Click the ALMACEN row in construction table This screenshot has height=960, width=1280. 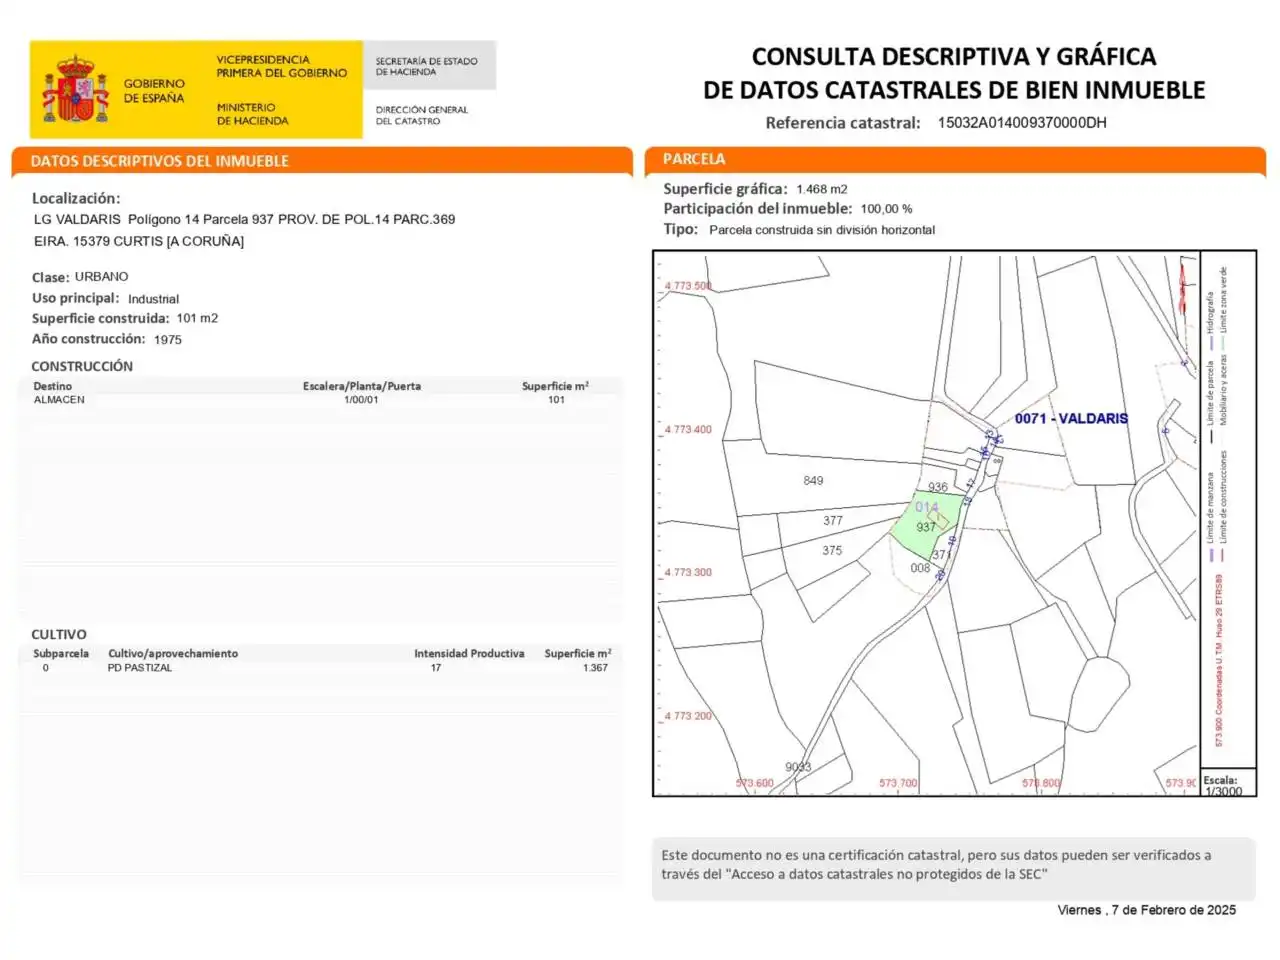[320, 400]
